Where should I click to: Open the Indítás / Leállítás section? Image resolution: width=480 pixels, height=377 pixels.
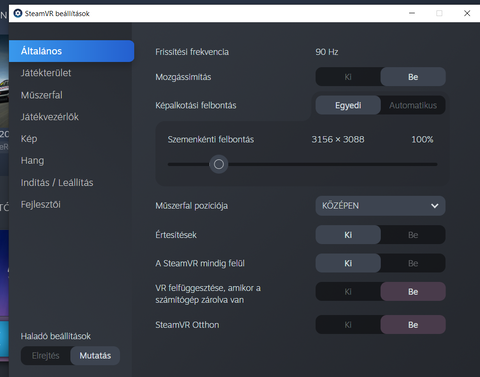57,183
